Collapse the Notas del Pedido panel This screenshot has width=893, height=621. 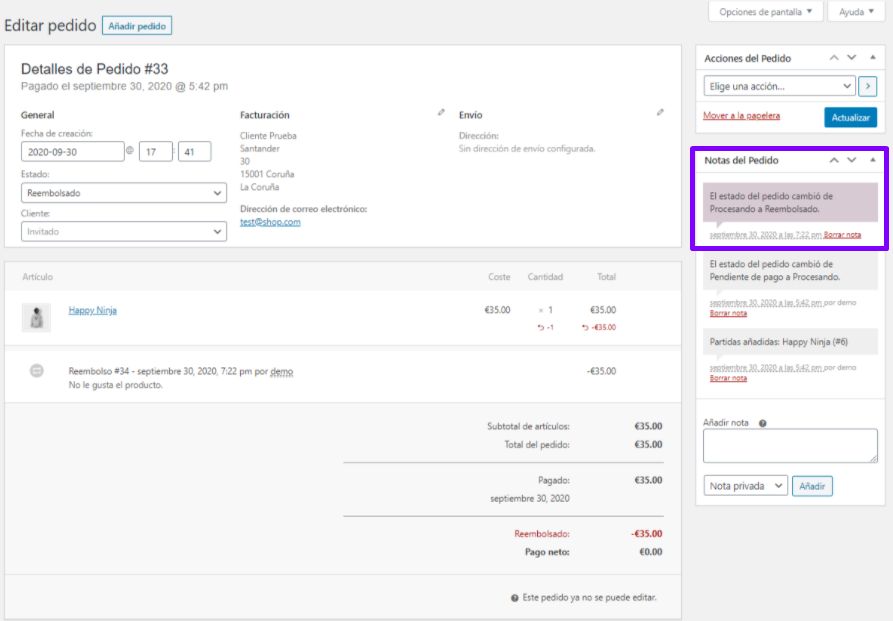(x=872, y=160)
